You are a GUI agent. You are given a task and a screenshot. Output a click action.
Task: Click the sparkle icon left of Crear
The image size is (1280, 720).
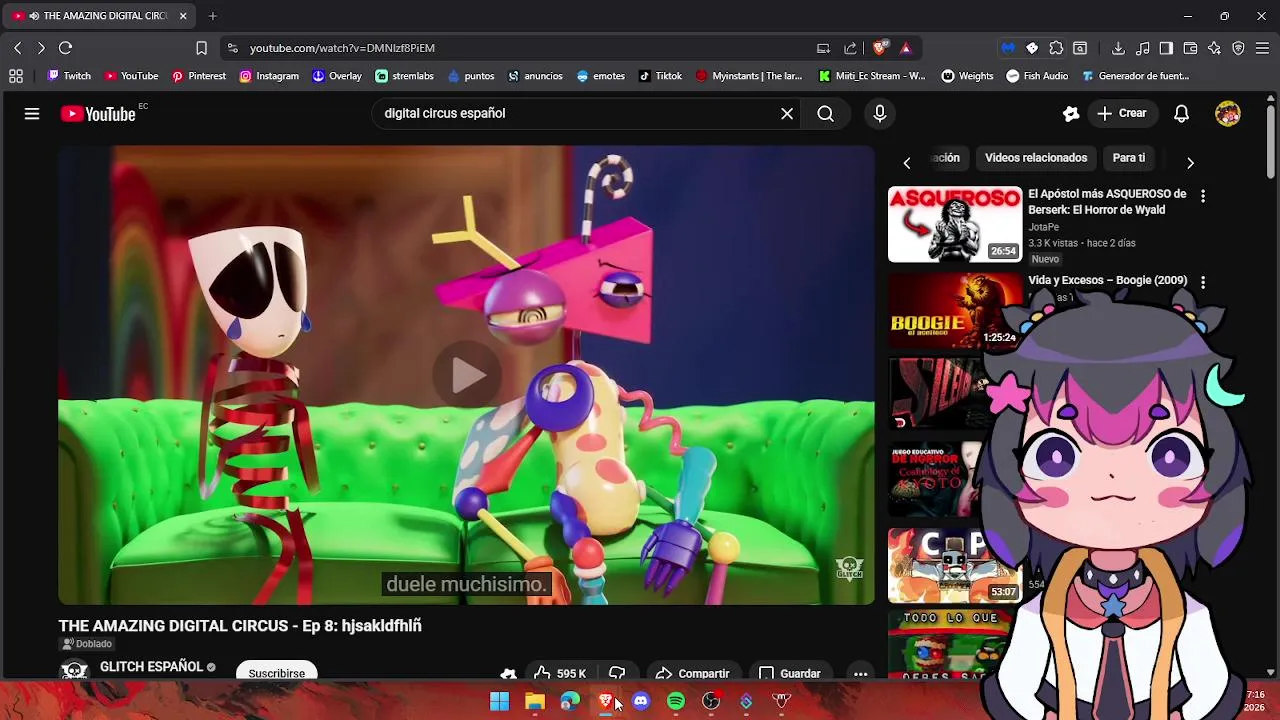click(x=1071, y=114)
